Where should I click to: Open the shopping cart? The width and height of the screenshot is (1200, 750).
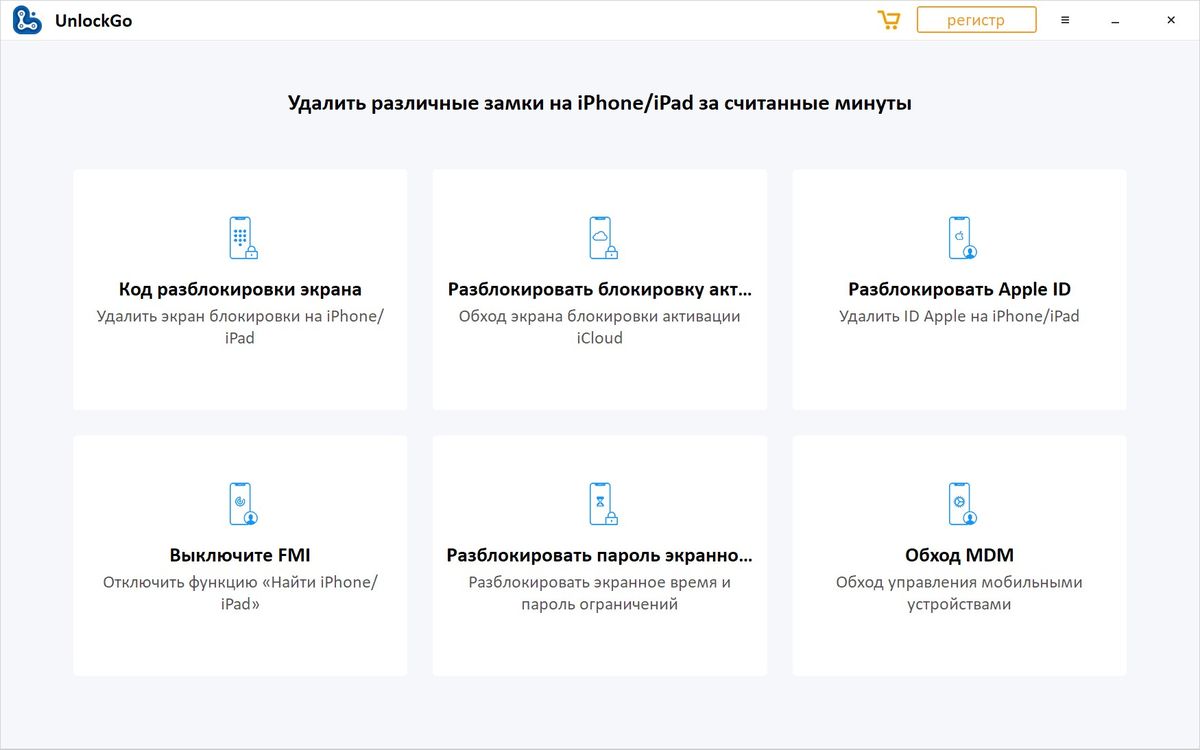coord(888,19)
